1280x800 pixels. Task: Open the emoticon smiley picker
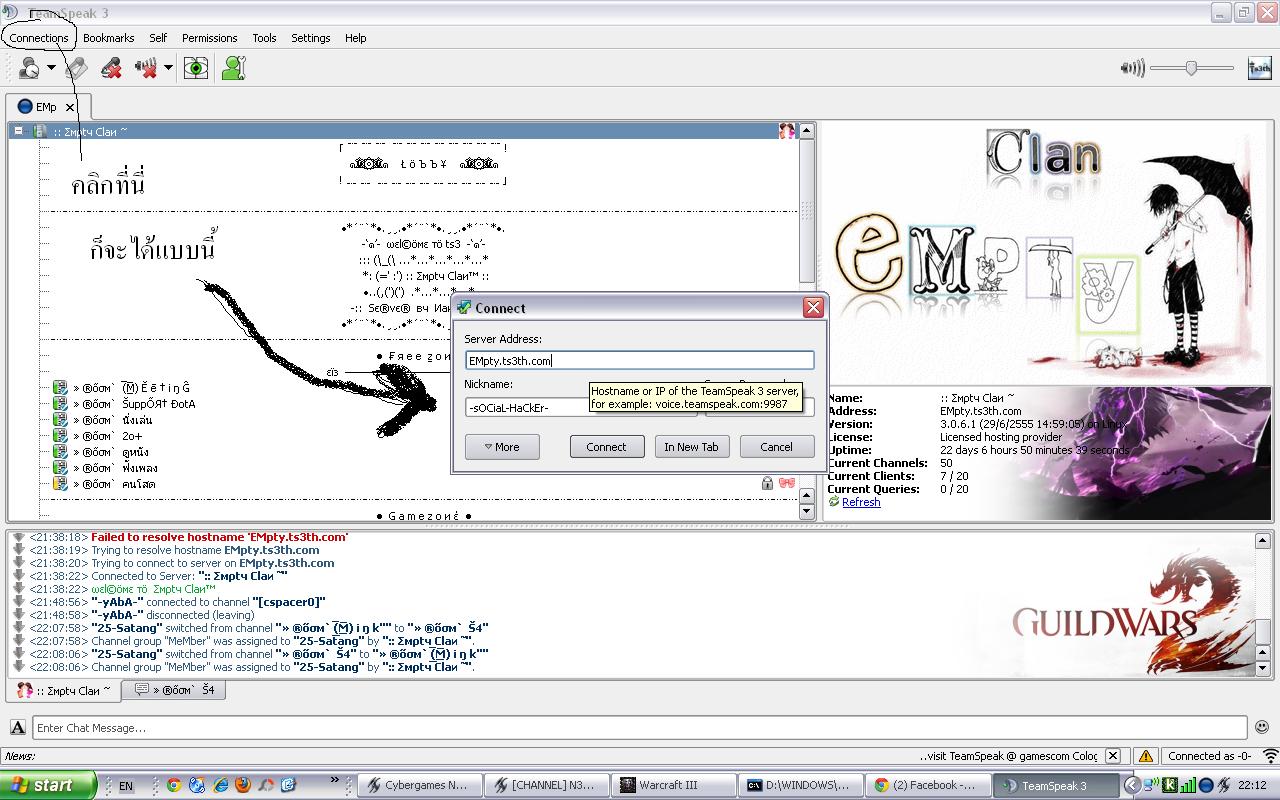point(1262,727)
